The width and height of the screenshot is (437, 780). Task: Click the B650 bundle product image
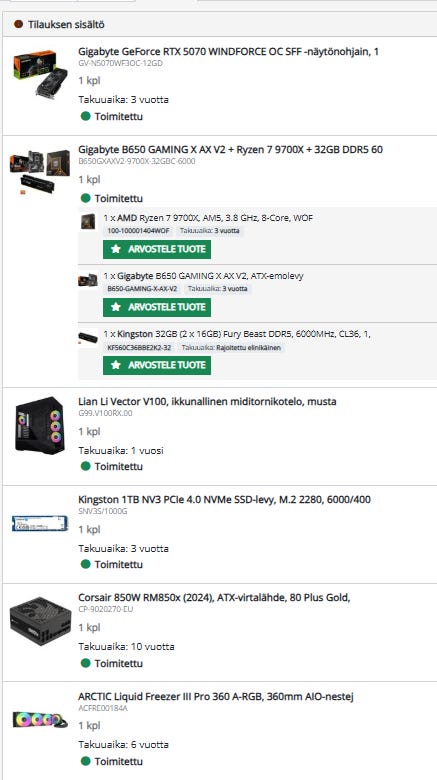tap(40, 172)
